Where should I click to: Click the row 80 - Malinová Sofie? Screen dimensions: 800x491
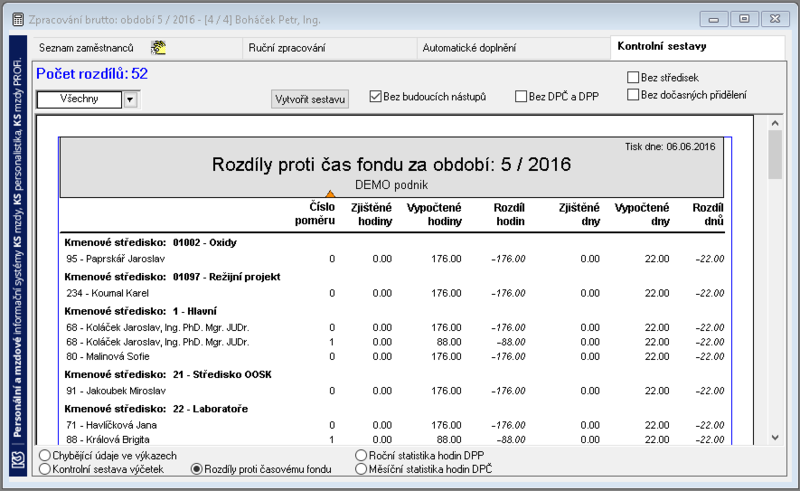click(394, 356)
